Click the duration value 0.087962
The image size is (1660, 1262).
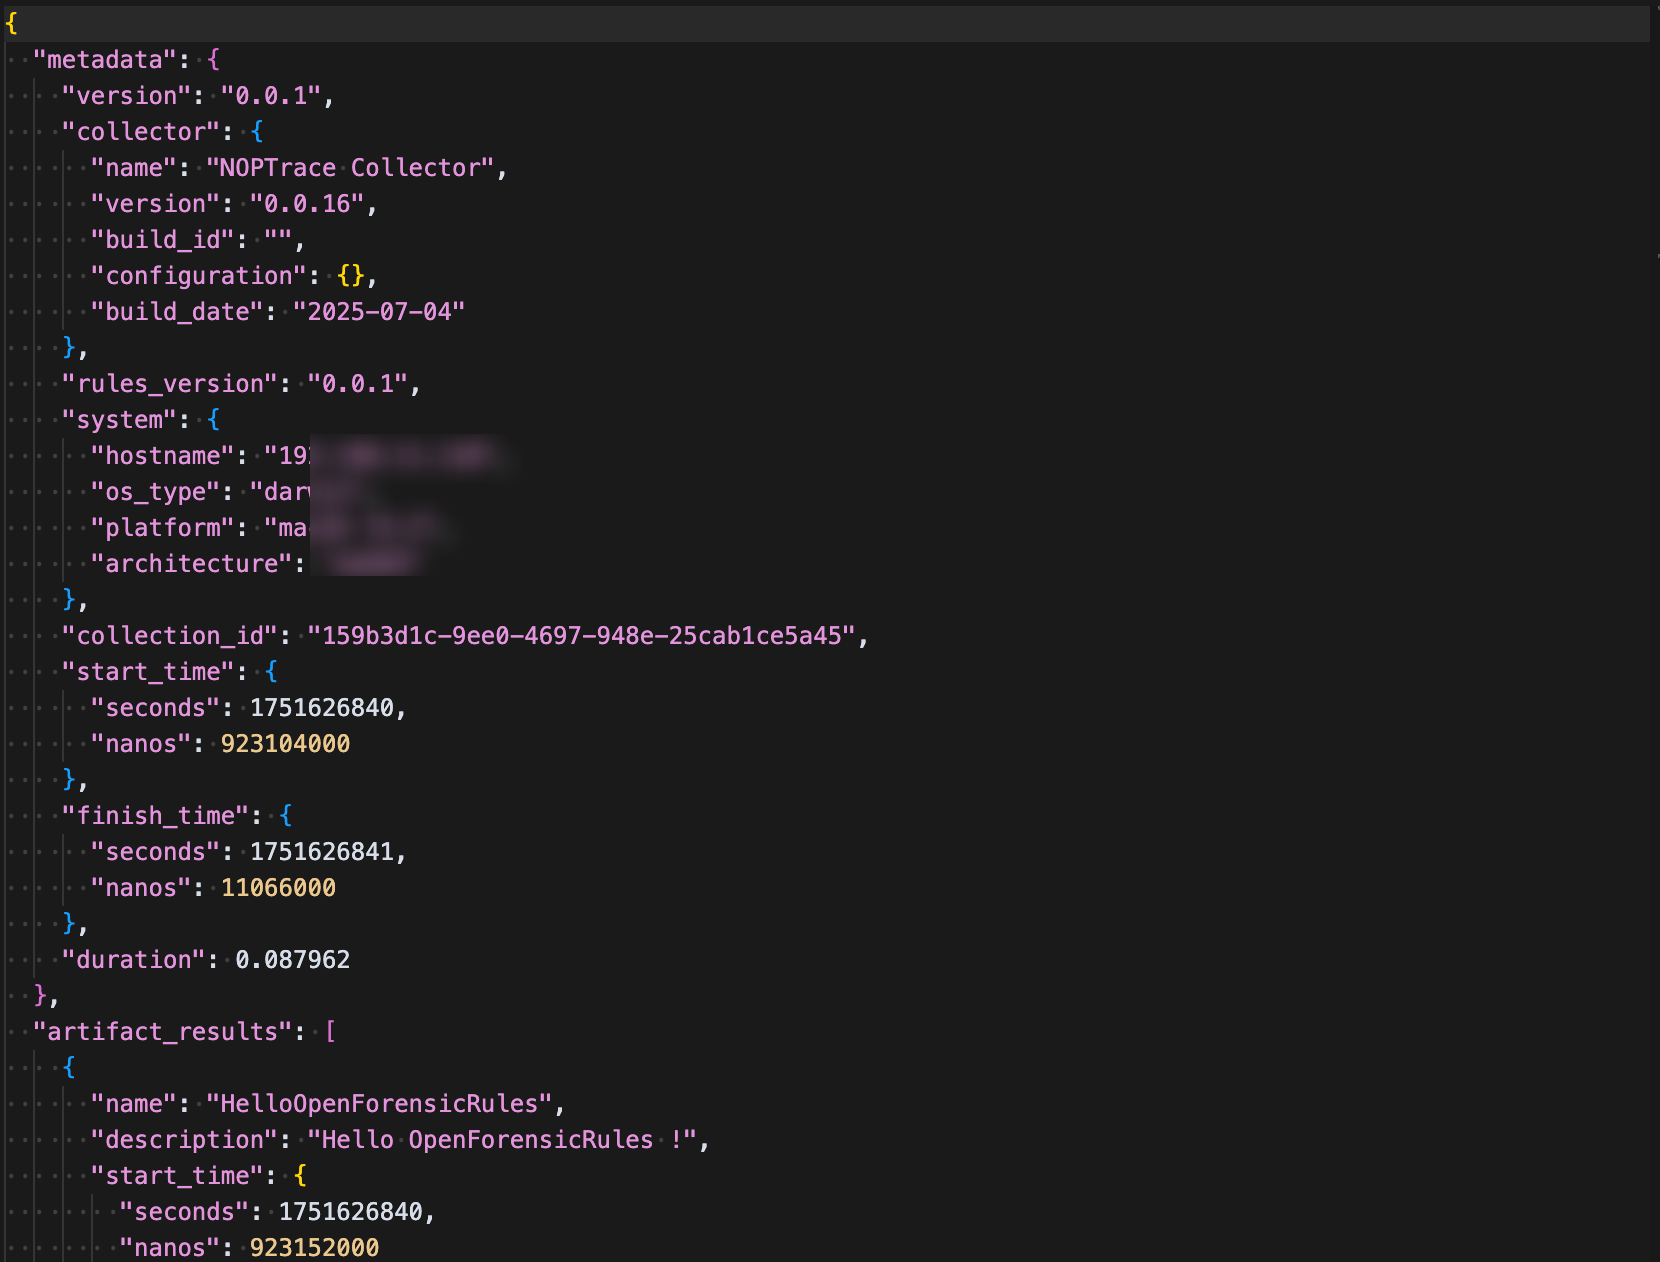292,959
